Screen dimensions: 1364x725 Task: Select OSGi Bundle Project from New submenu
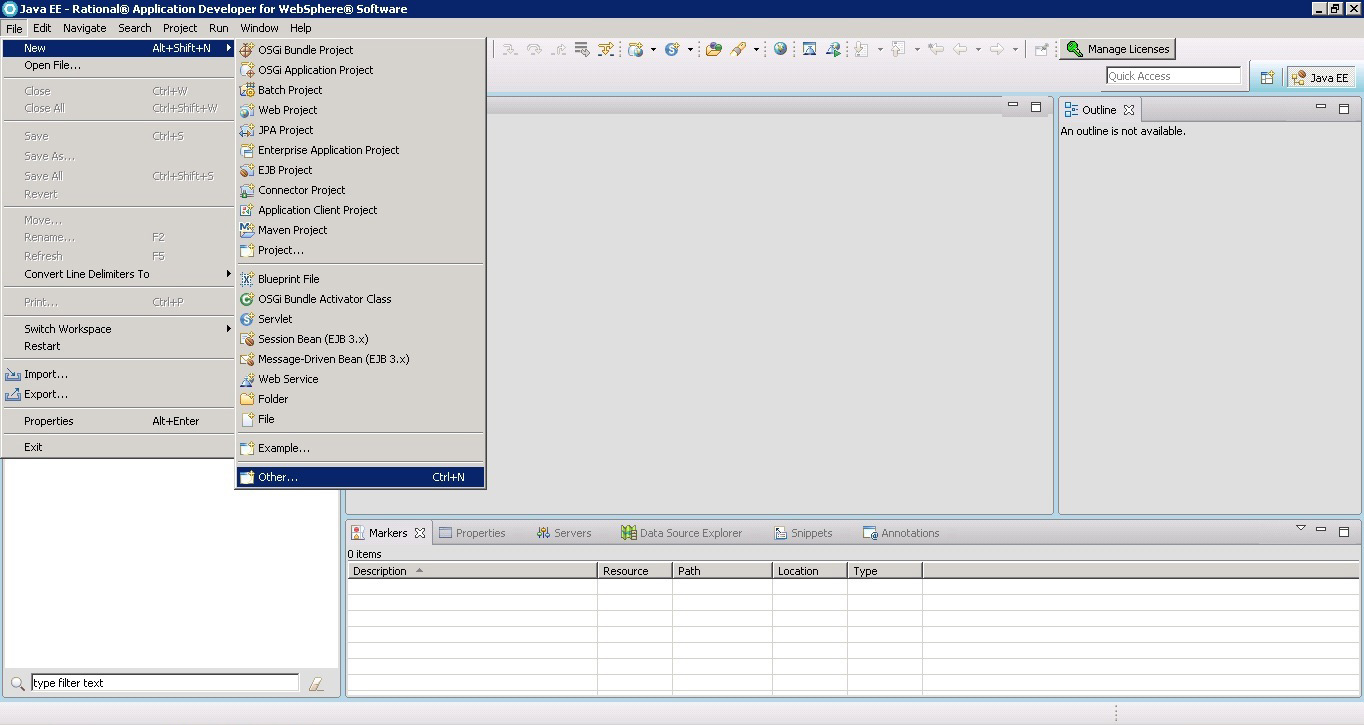click(x=360, y=49)
